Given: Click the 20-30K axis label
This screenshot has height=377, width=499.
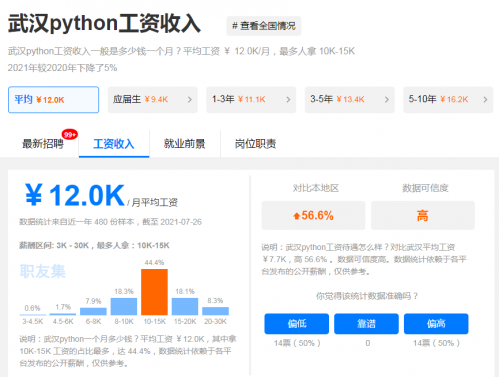Looking at the screenshot, I should pyautogui.click(x=215, y=322).
